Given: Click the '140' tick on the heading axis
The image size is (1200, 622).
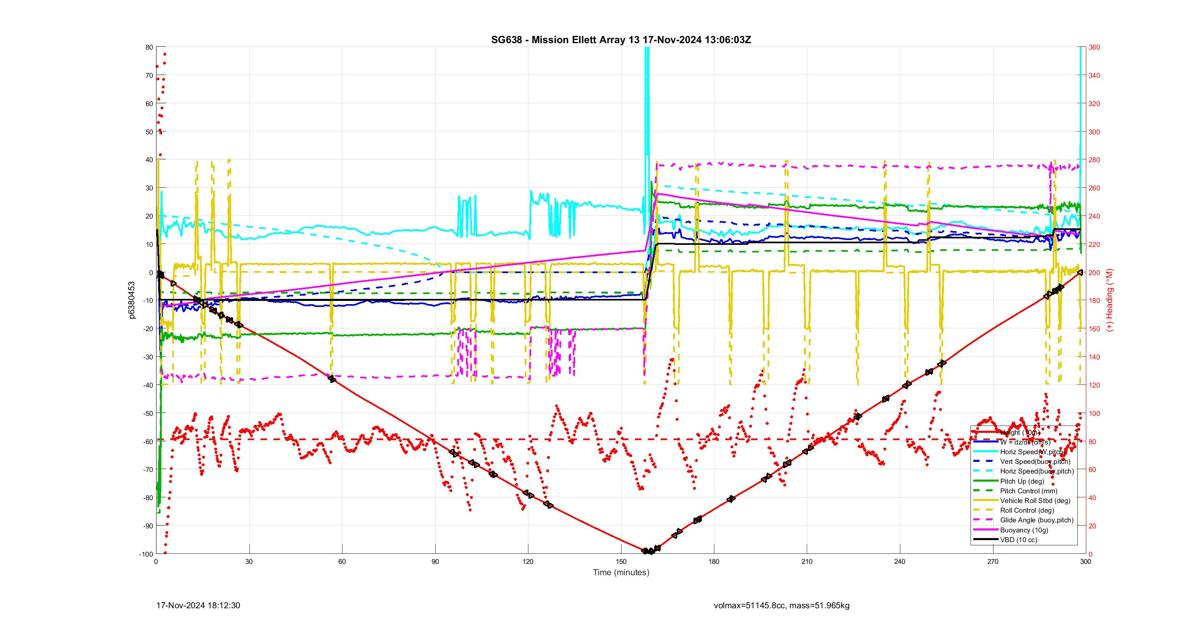Looking at the screenshot, I should coord(1095,357).
